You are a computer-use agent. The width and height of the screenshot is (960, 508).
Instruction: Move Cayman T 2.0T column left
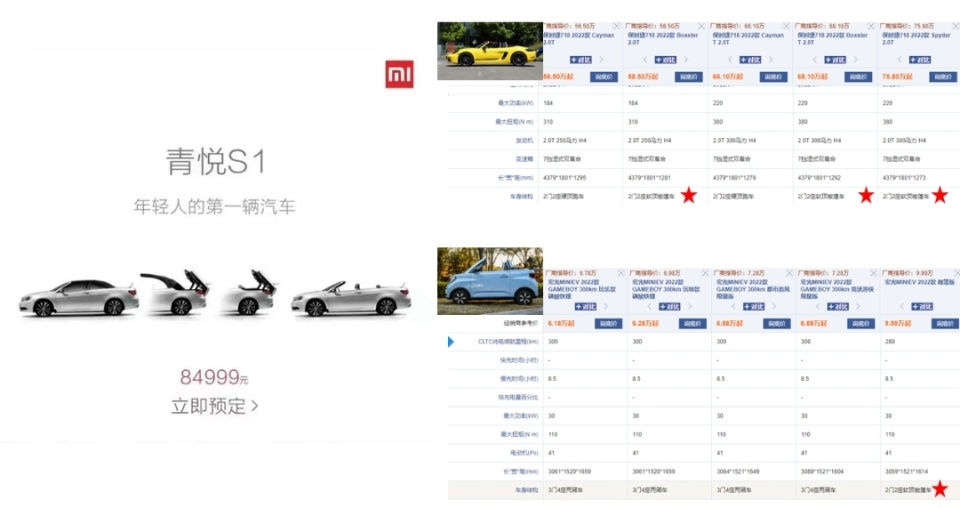point(730,59)
